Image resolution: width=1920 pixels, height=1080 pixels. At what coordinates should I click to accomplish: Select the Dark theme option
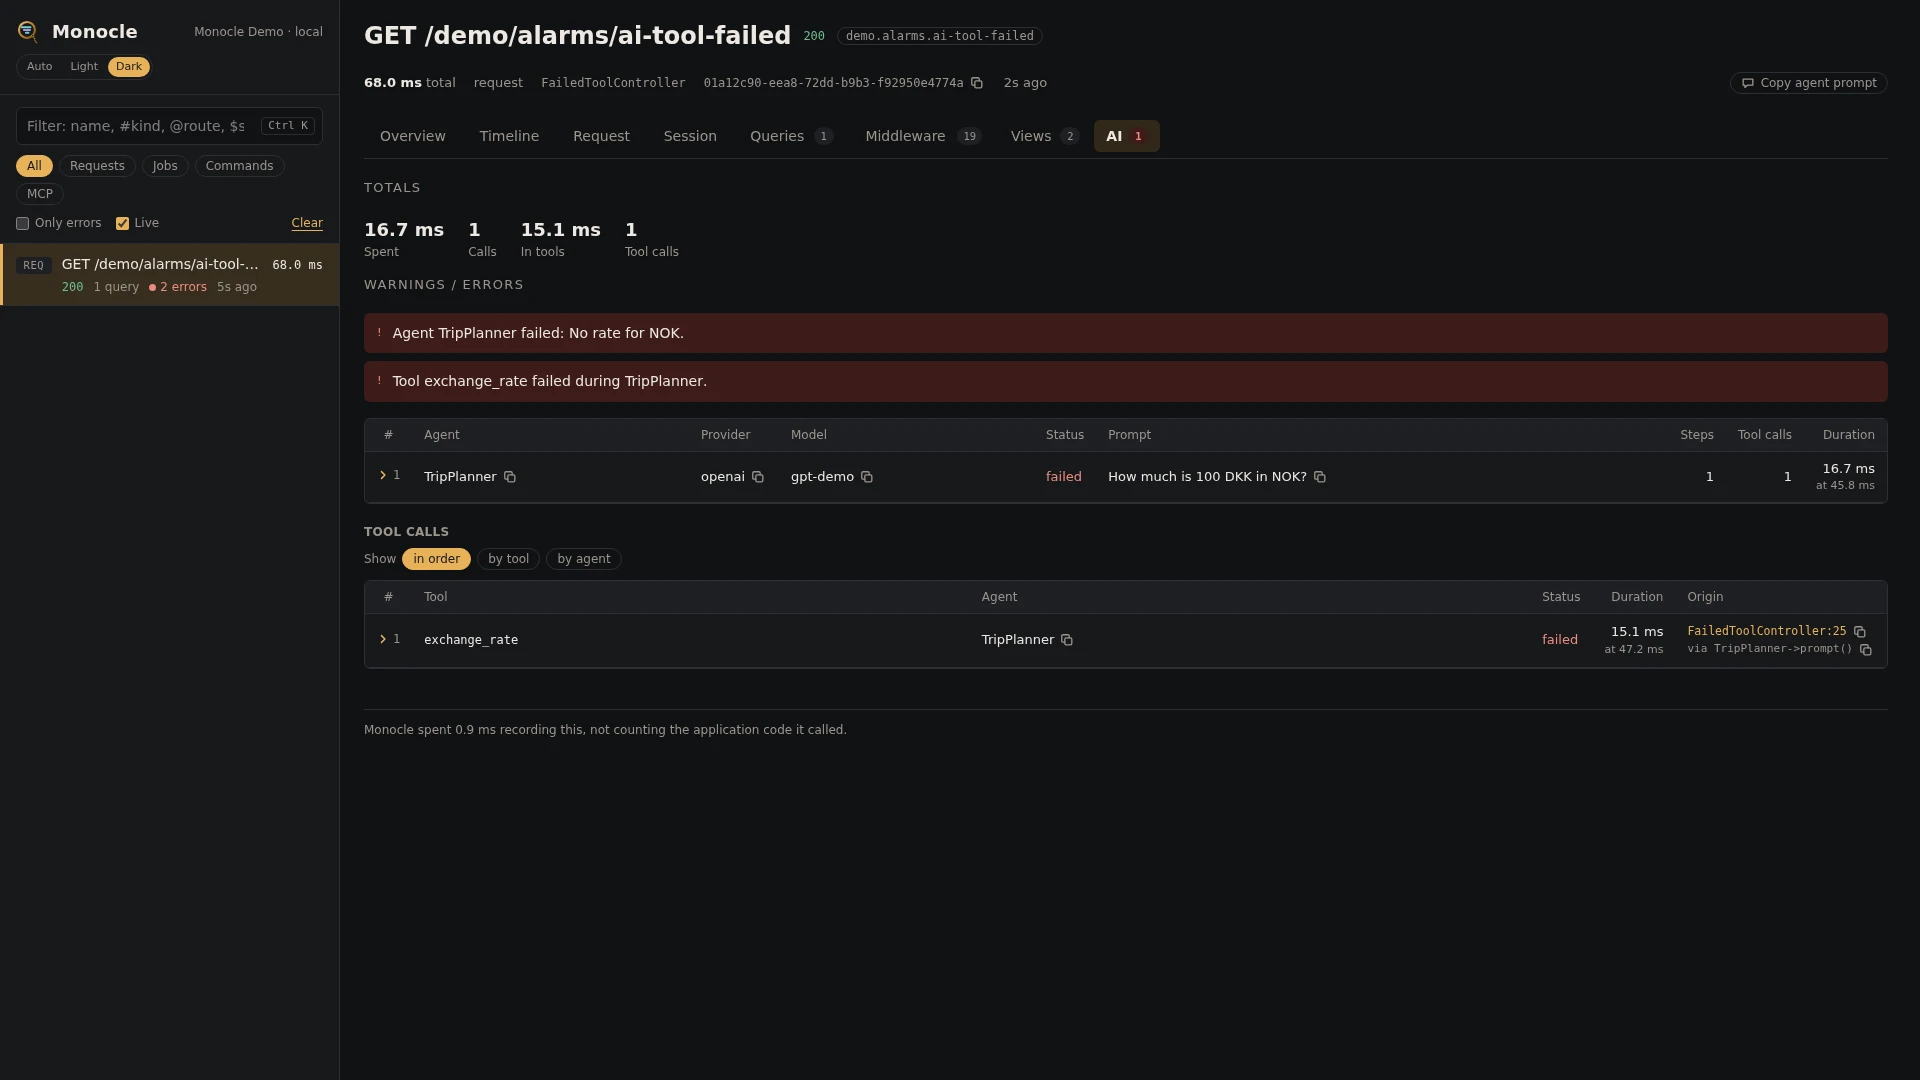pos(129,67)
